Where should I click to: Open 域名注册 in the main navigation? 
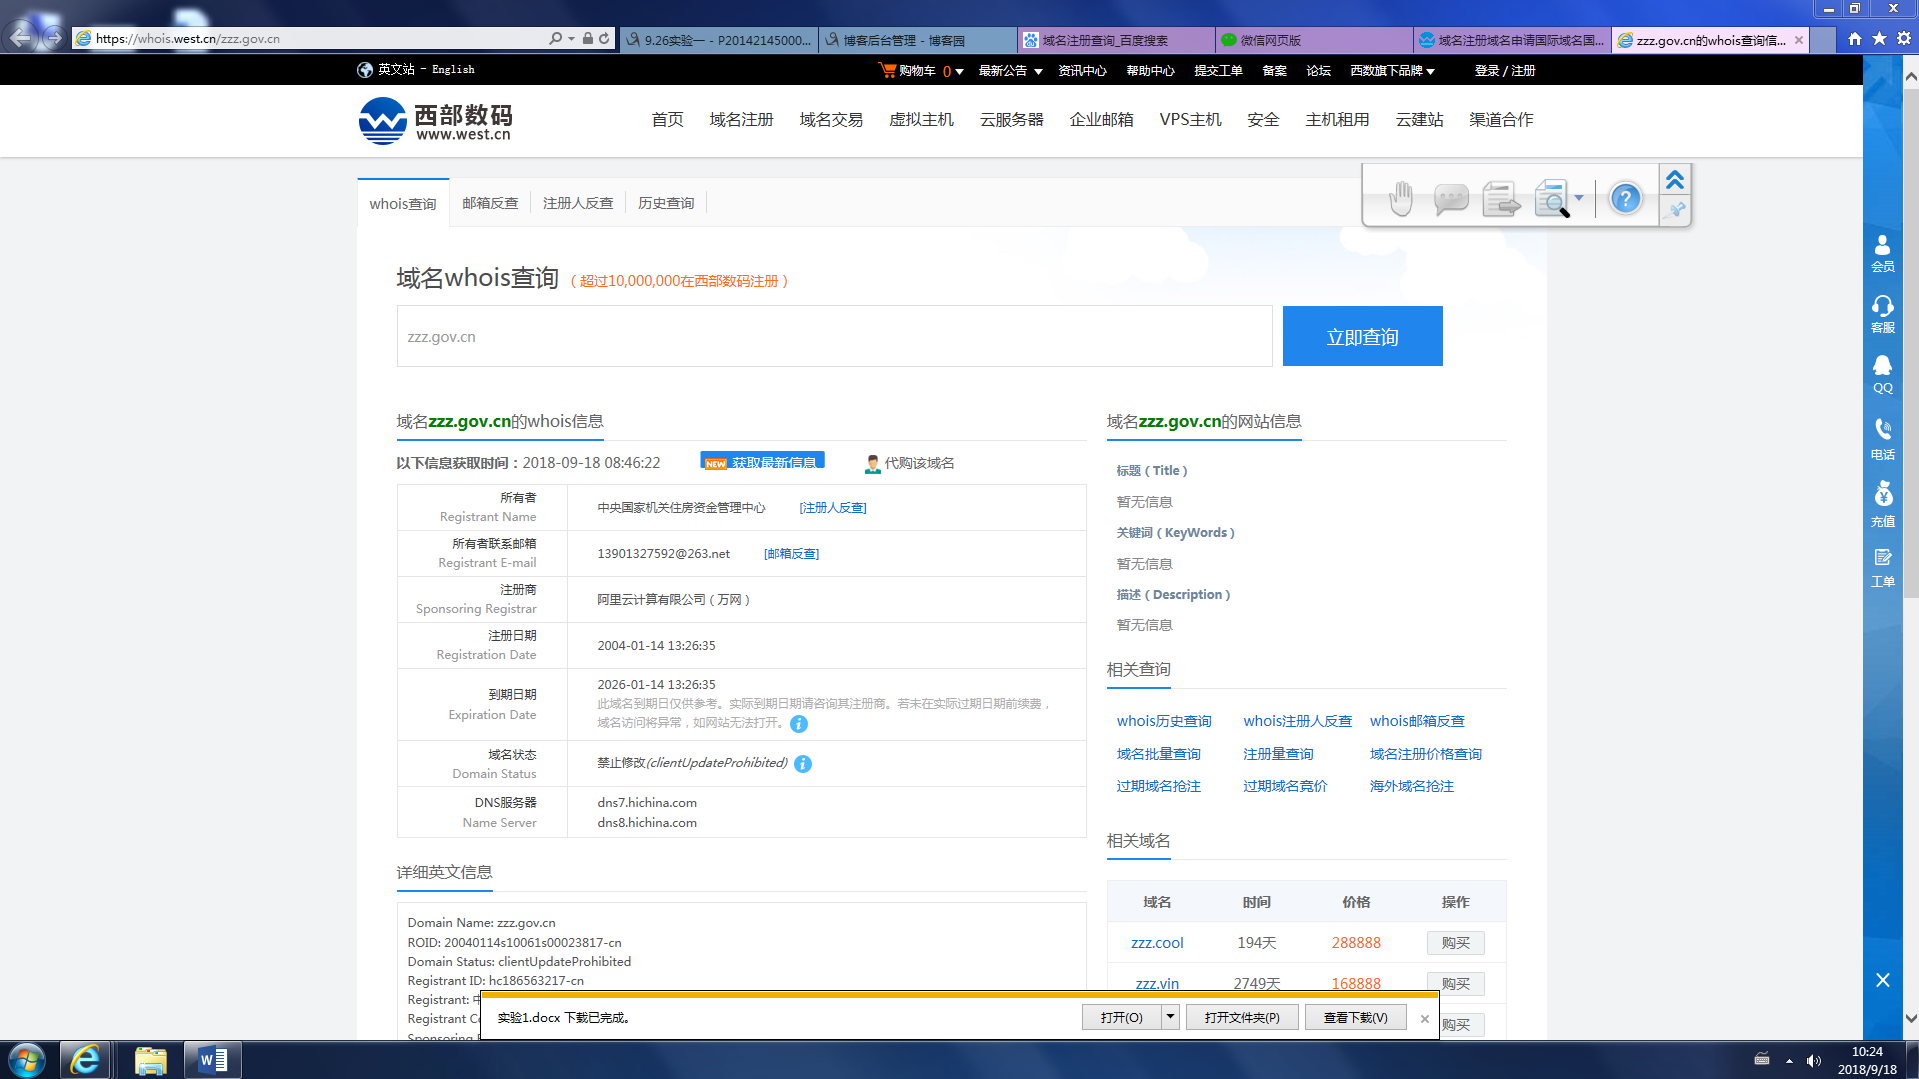[741, 120]
